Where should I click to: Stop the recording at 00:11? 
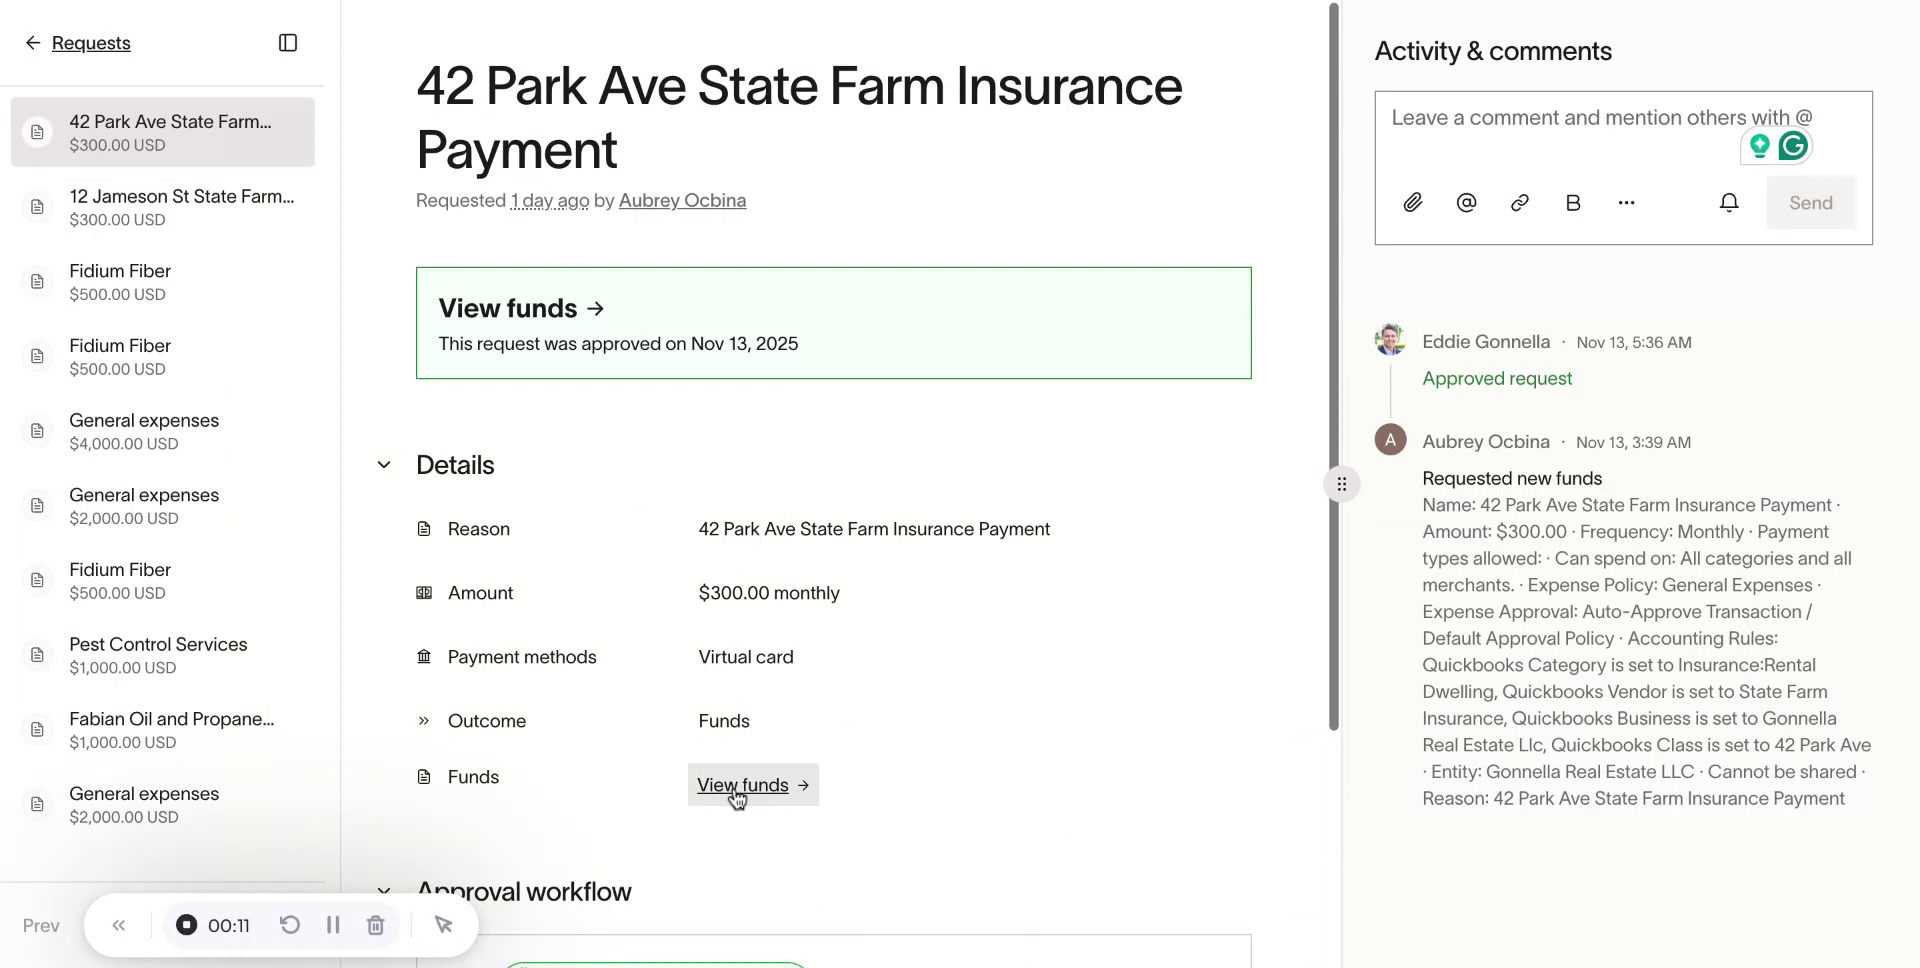click(x=187, y=925)
